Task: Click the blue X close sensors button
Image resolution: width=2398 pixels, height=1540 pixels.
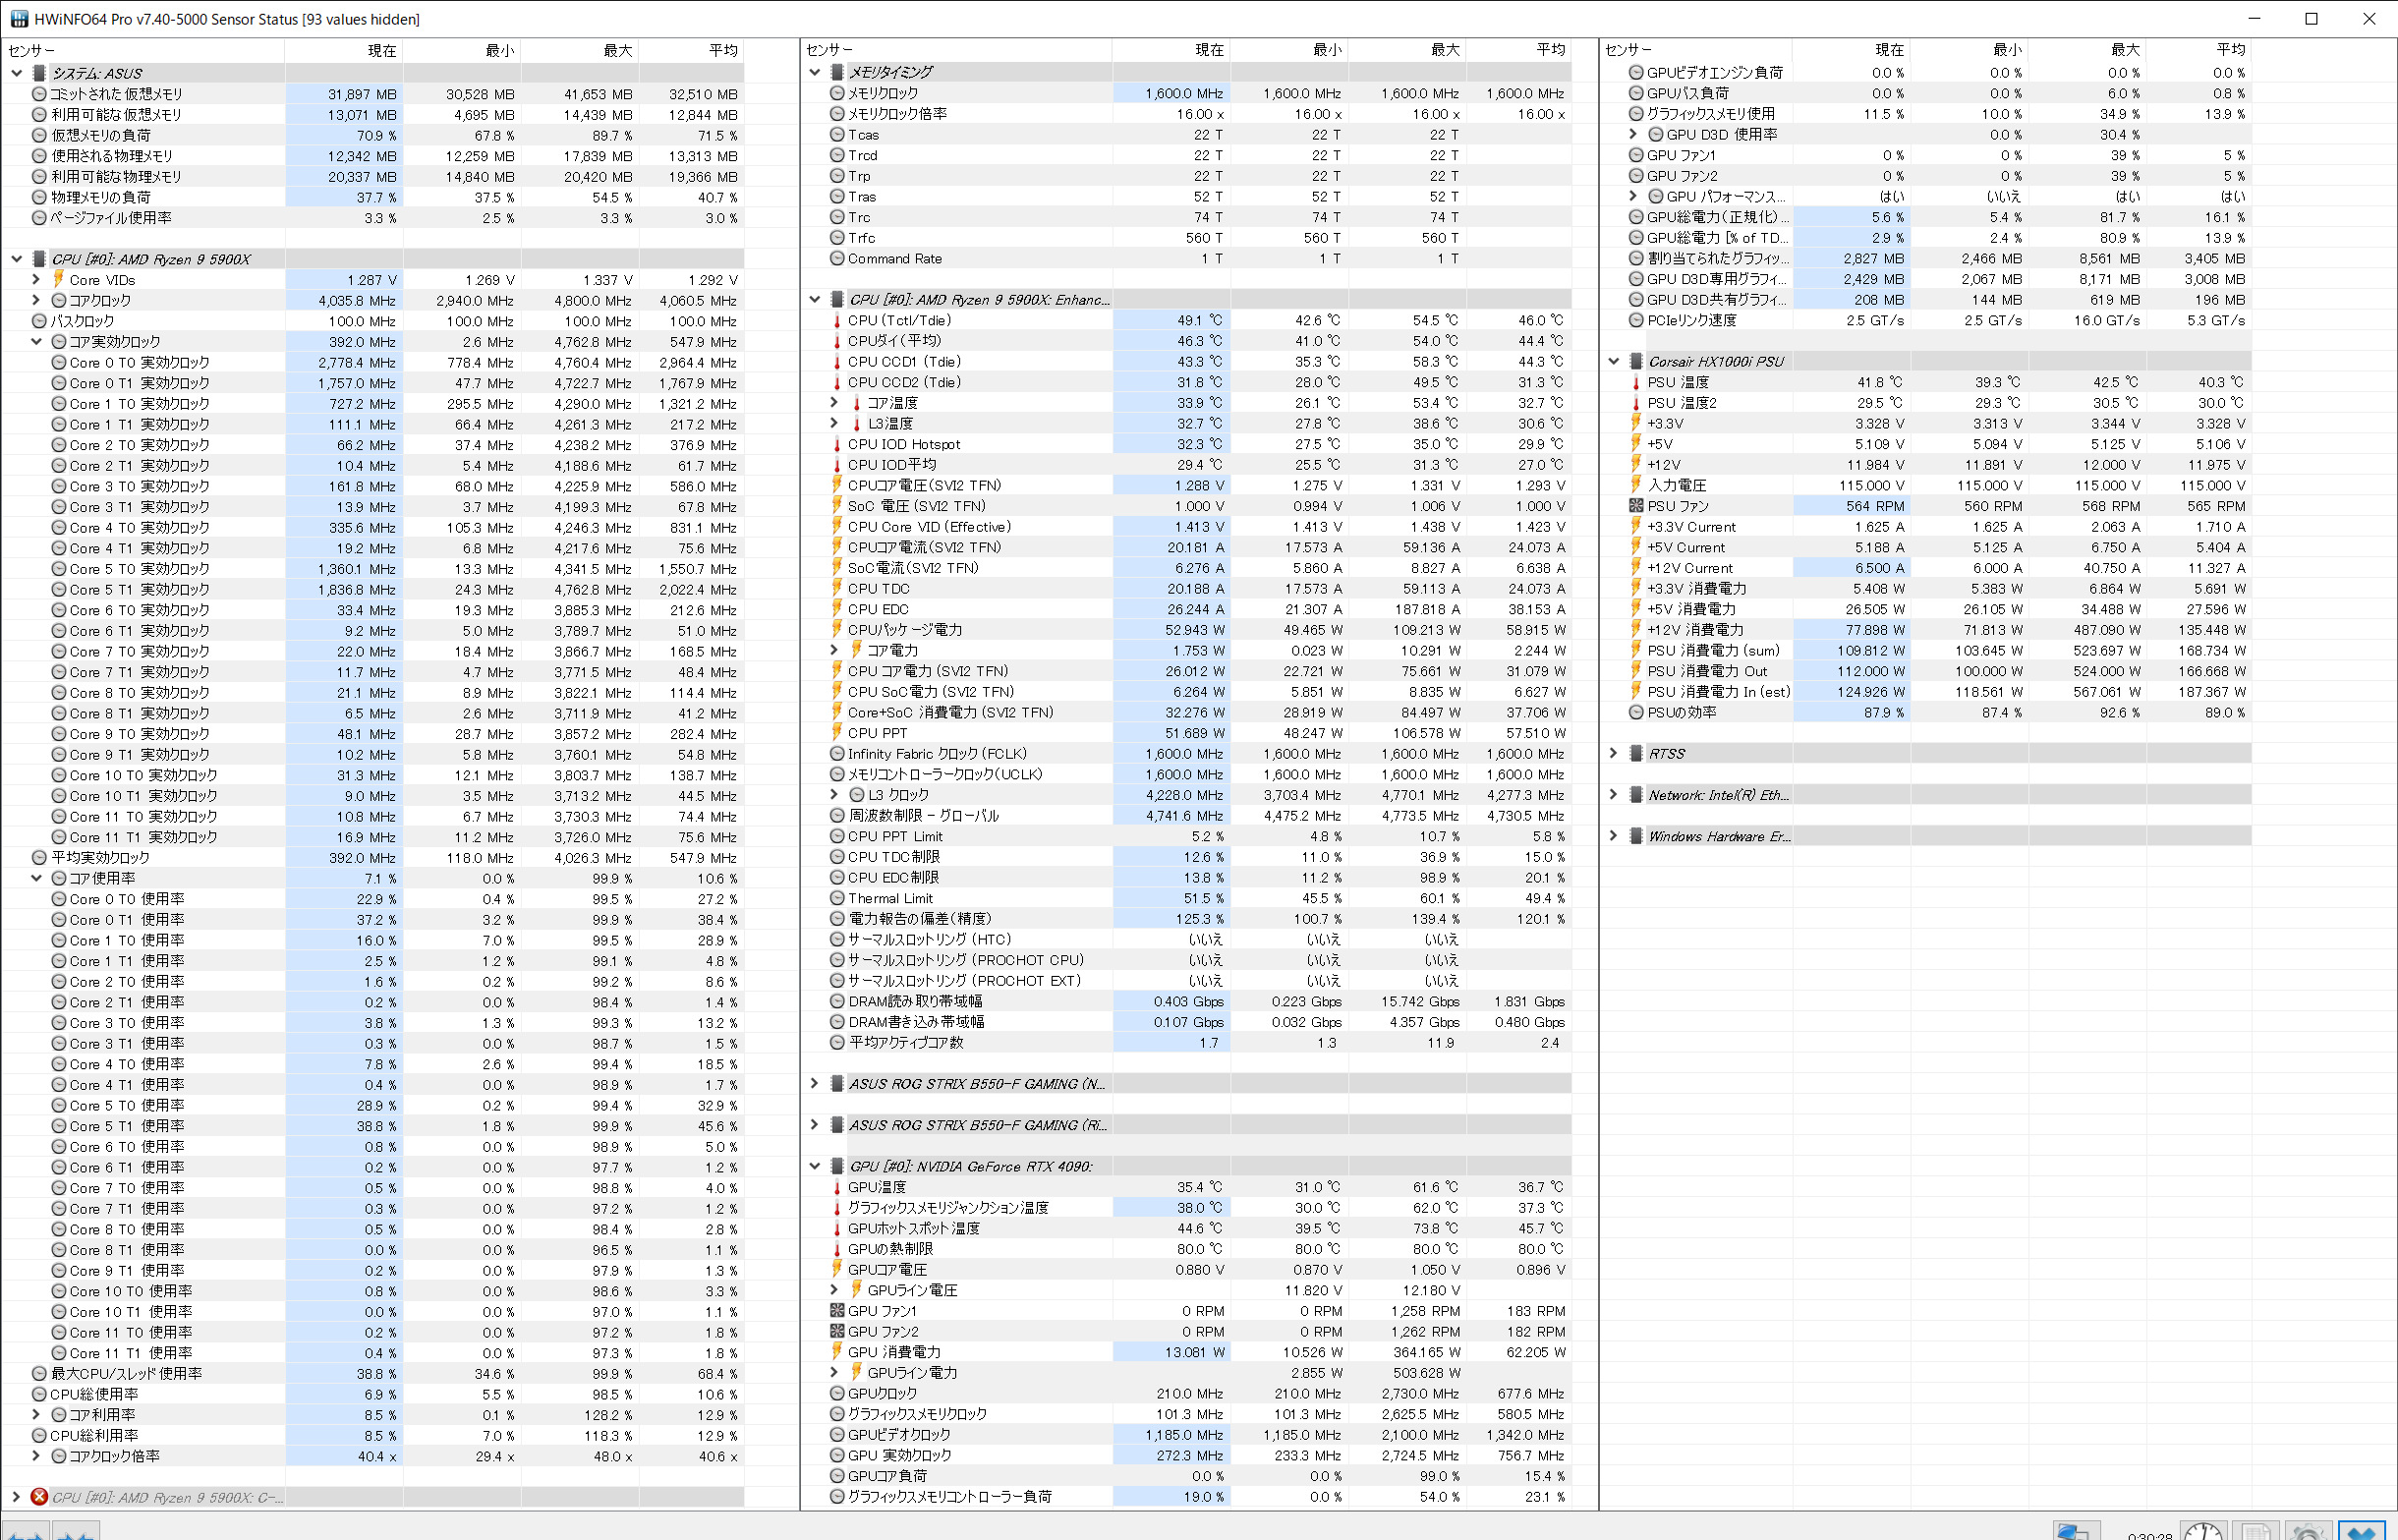Action: pyautogui.click(x=2361, y=1532)
